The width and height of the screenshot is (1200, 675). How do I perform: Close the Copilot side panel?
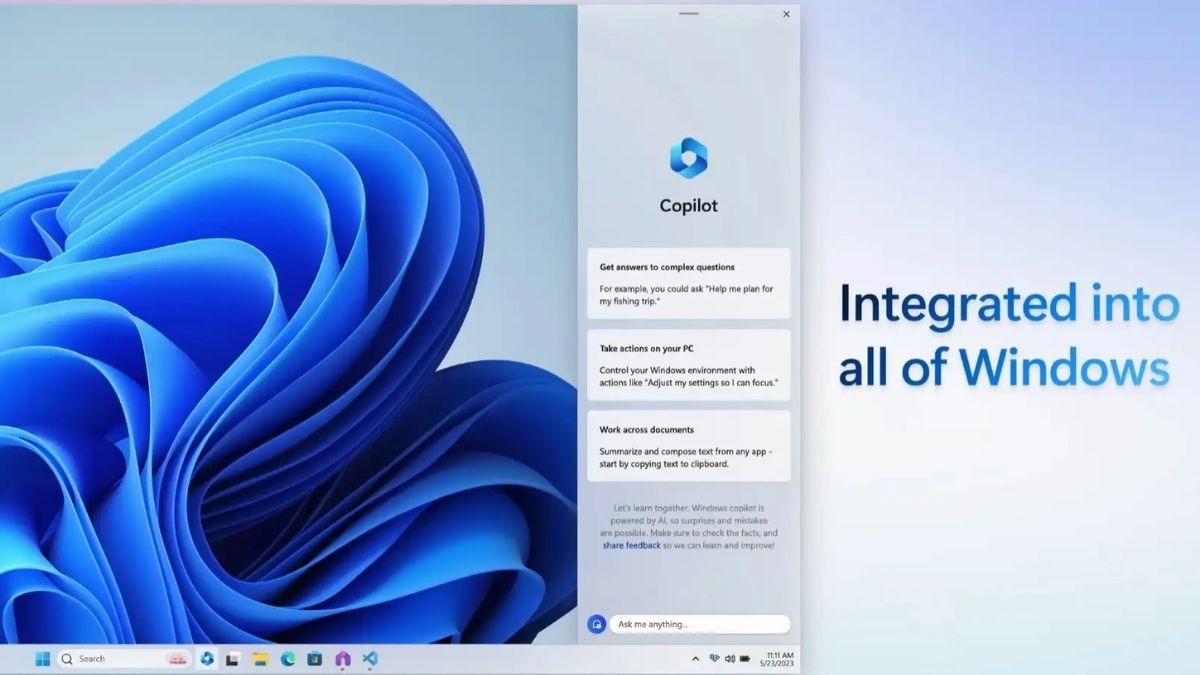[x=786, y=14]
